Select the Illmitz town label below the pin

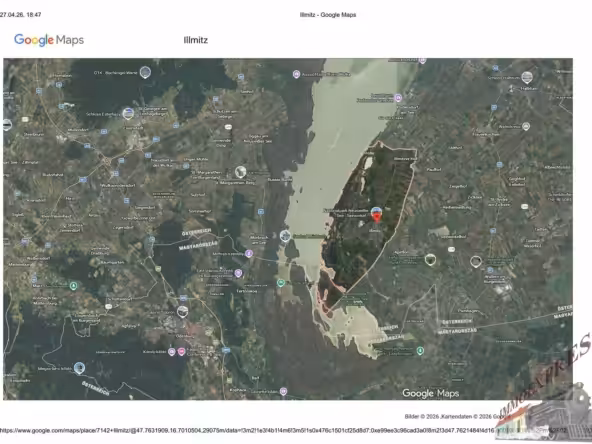[x=375, y=230]
